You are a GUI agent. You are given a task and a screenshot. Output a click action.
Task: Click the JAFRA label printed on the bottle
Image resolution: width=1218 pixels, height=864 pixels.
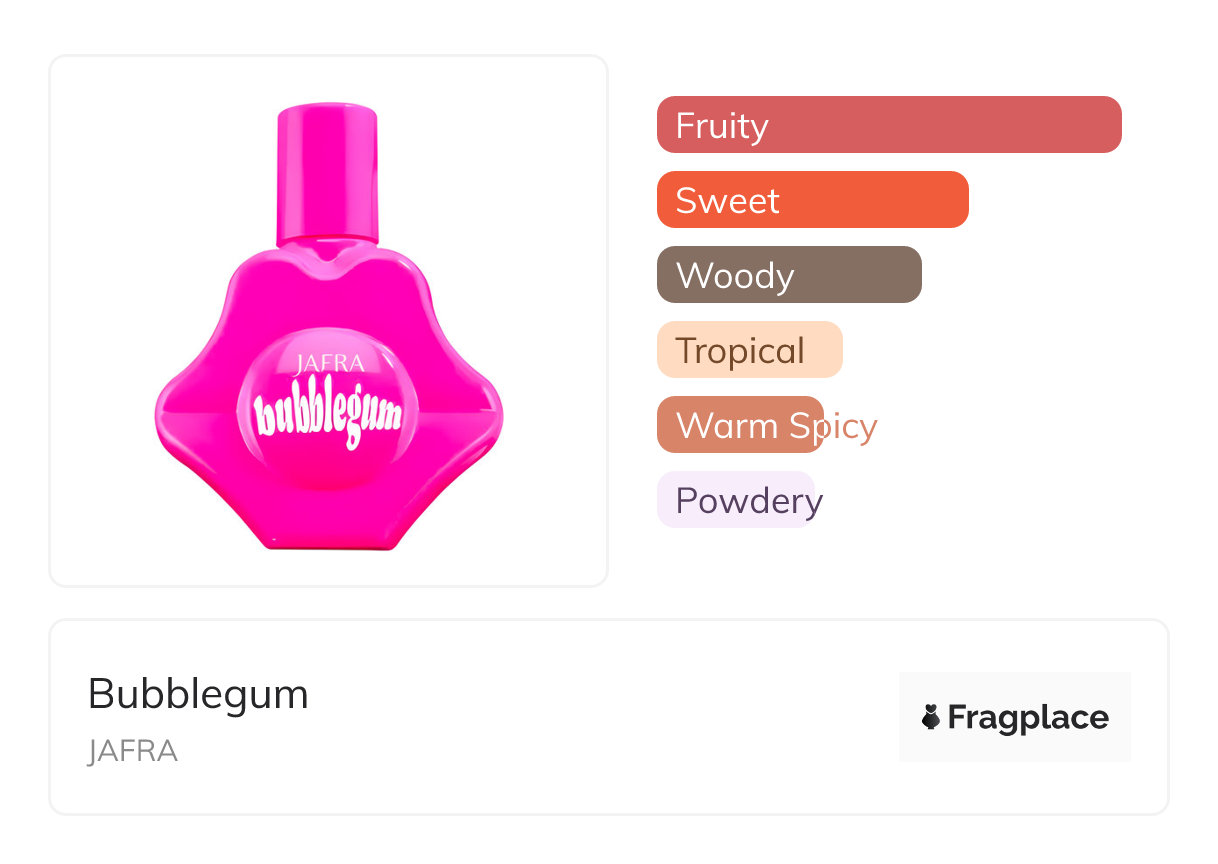tap(329, 365)
